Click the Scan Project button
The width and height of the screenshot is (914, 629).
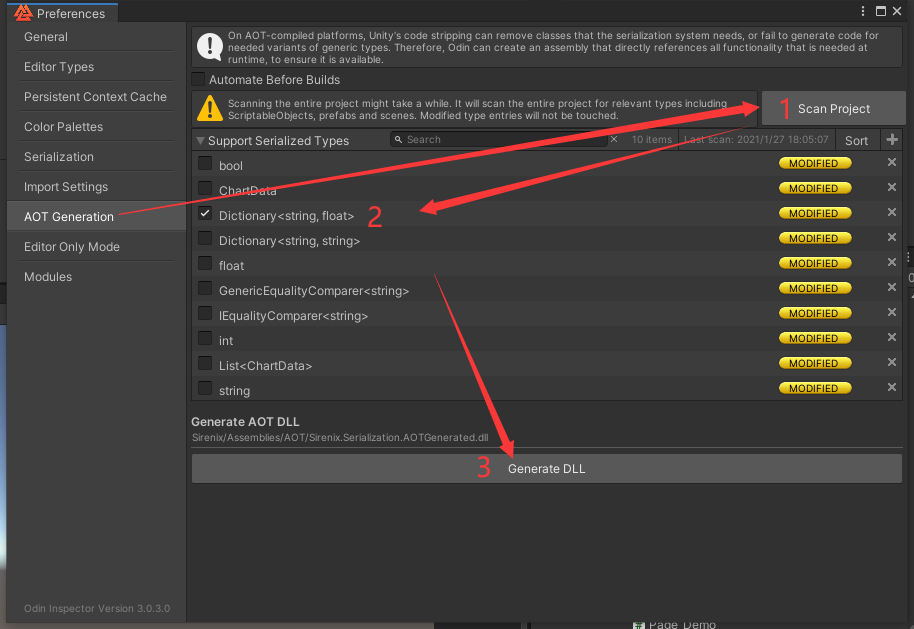pyautogui.click(x=834, y=108)
